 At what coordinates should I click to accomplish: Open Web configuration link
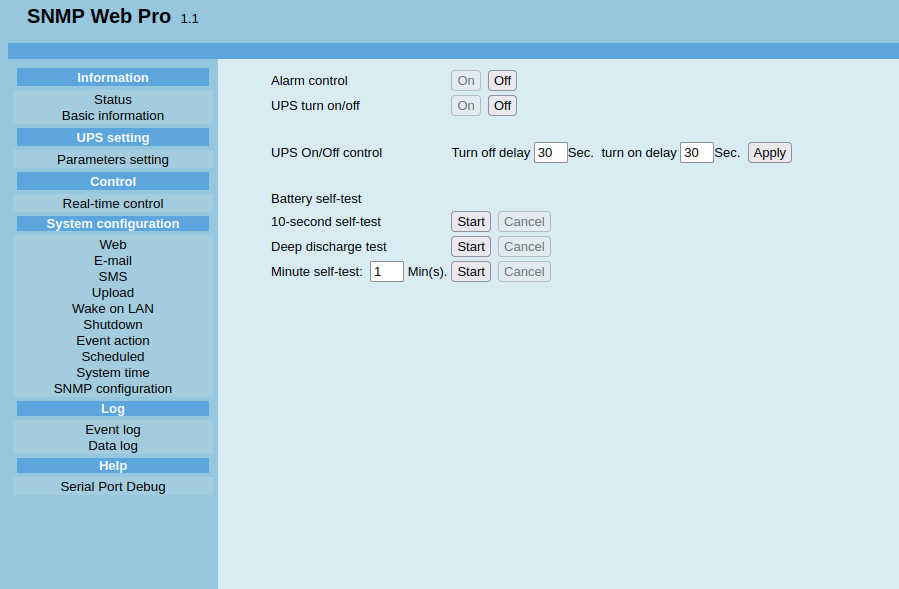click(113, 245)
